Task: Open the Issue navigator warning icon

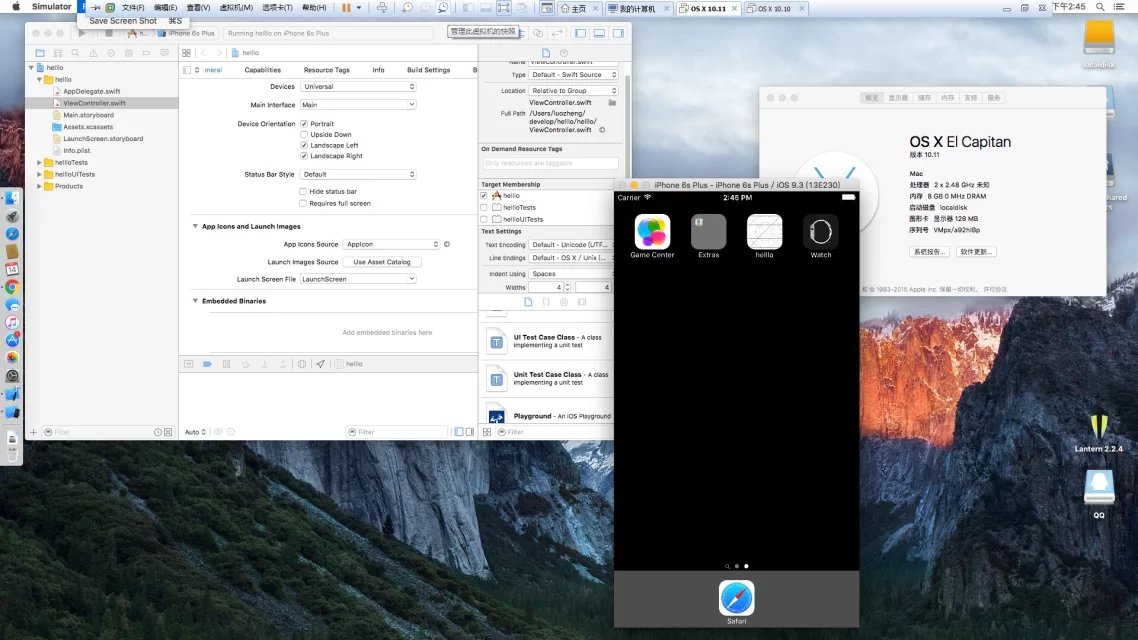Action: pyautogui.click(x=93, y=53)
